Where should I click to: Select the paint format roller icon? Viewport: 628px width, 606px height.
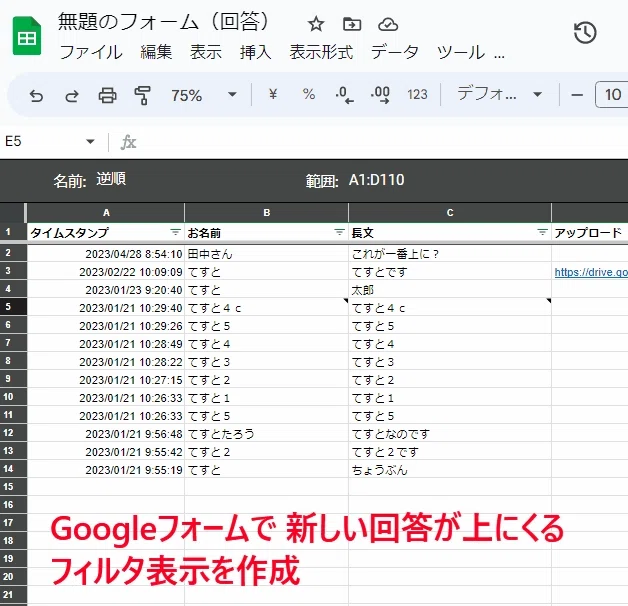(x=143, y=95)
